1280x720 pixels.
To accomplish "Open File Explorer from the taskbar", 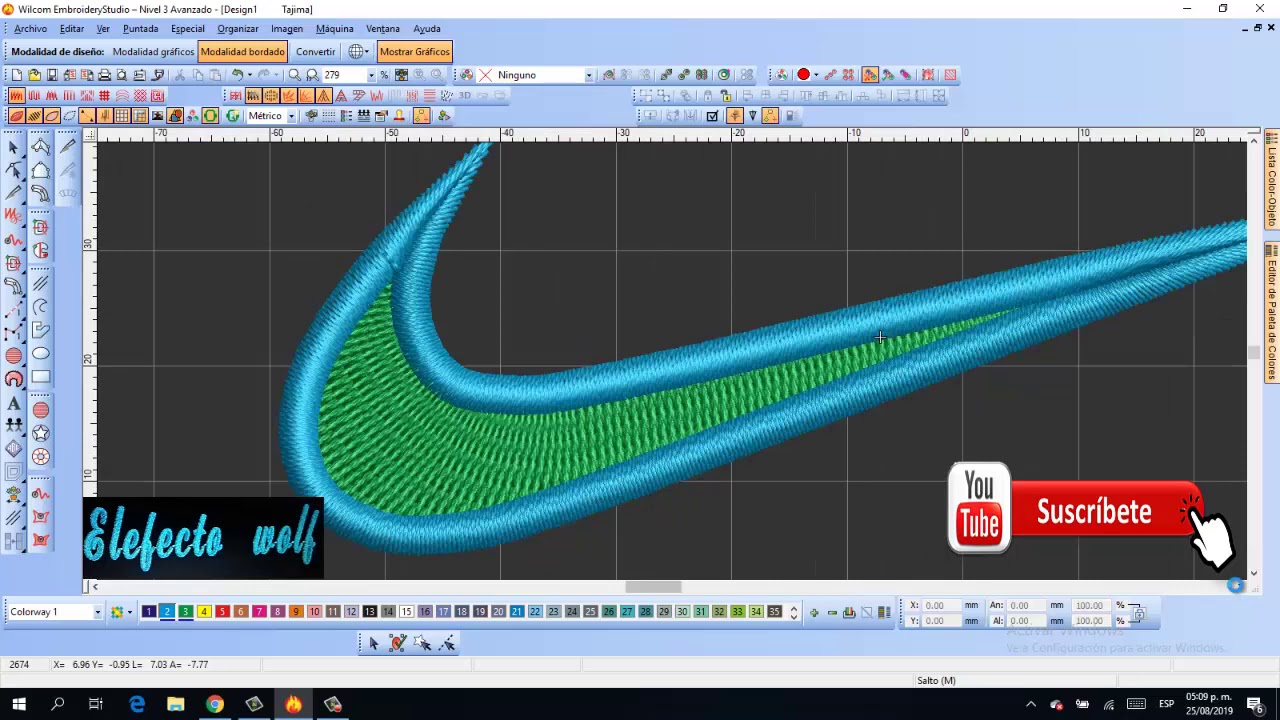I will point(175,704).
